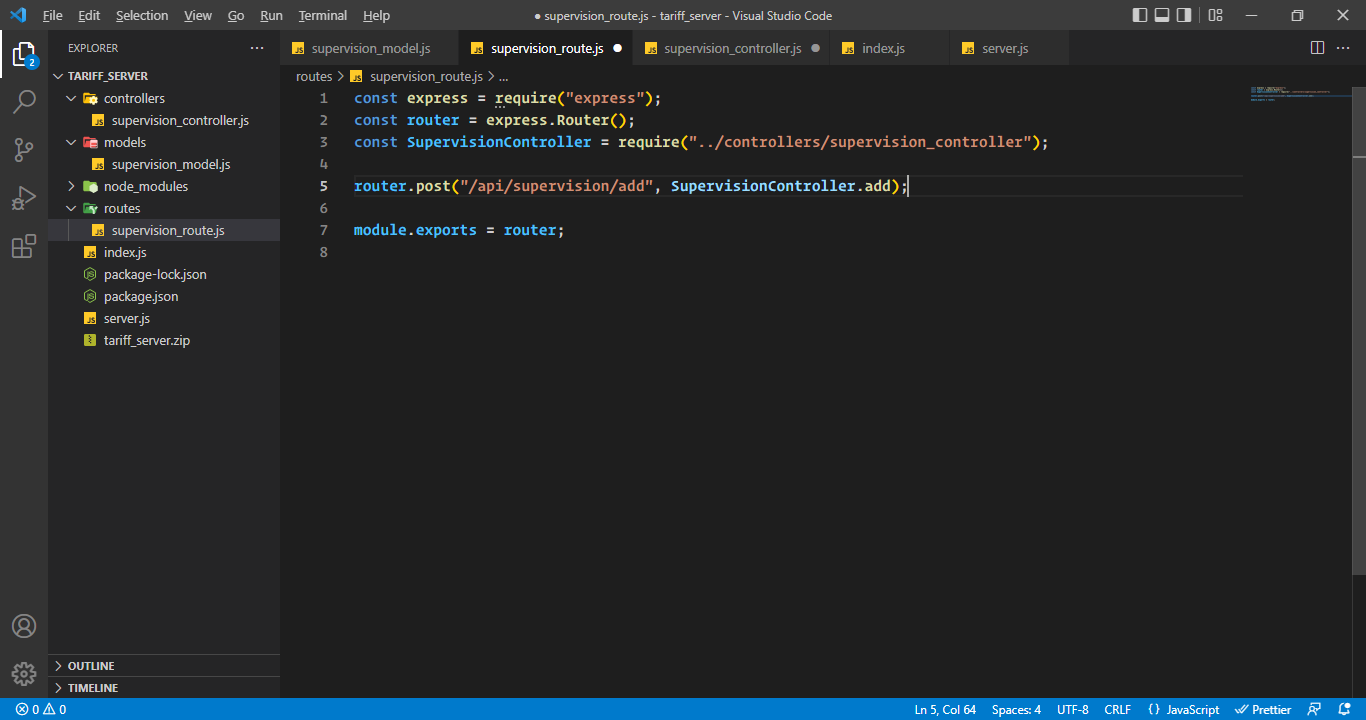Toggle Secondary Side Bar layout button
Screen dimensions: 1366x720
coord(1184,15)
